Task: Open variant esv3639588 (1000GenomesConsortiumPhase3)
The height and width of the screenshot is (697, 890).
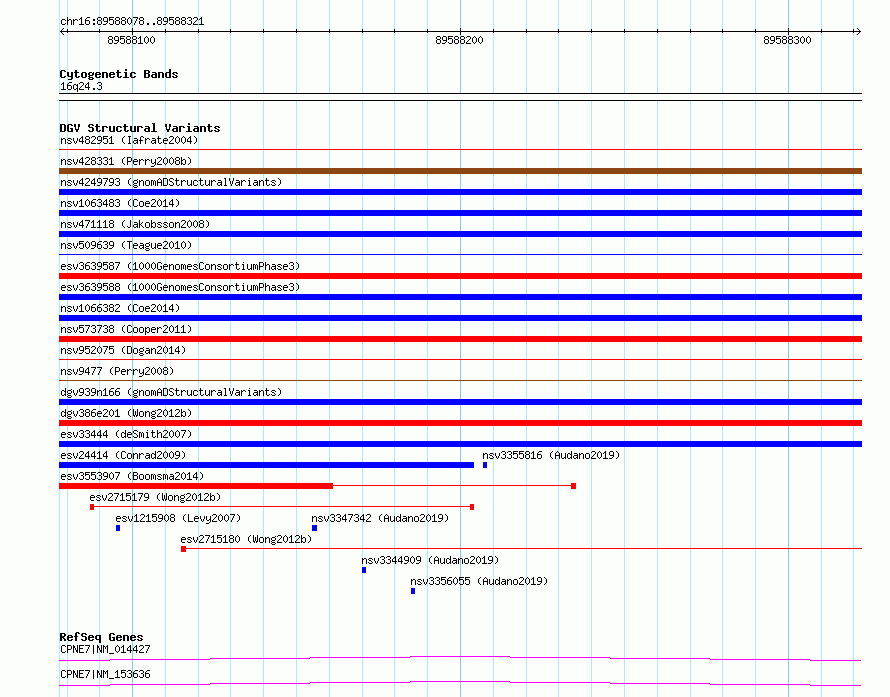Action: pyautogui.click(x=180, y=287)
